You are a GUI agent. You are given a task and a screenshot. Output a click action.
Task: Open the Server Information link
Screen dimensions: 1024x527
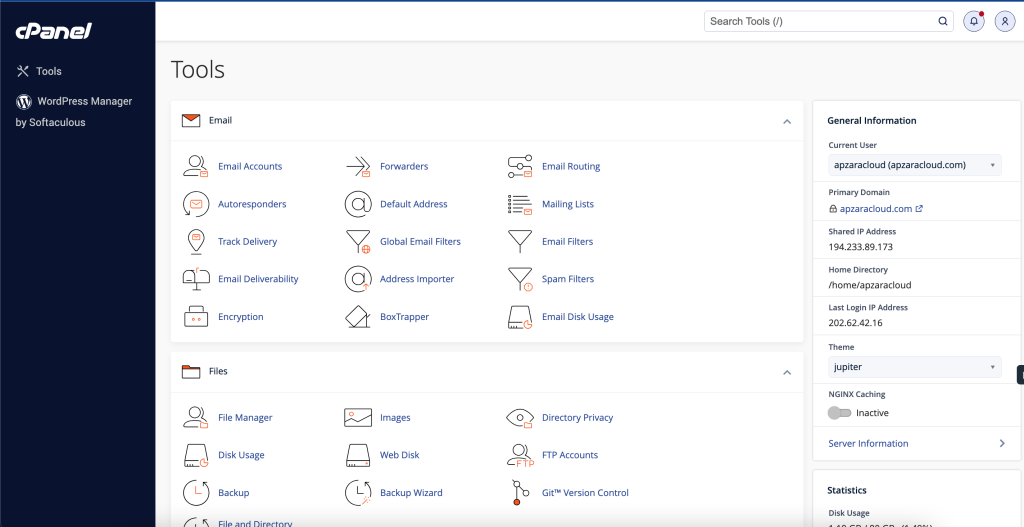coord(868,443)
